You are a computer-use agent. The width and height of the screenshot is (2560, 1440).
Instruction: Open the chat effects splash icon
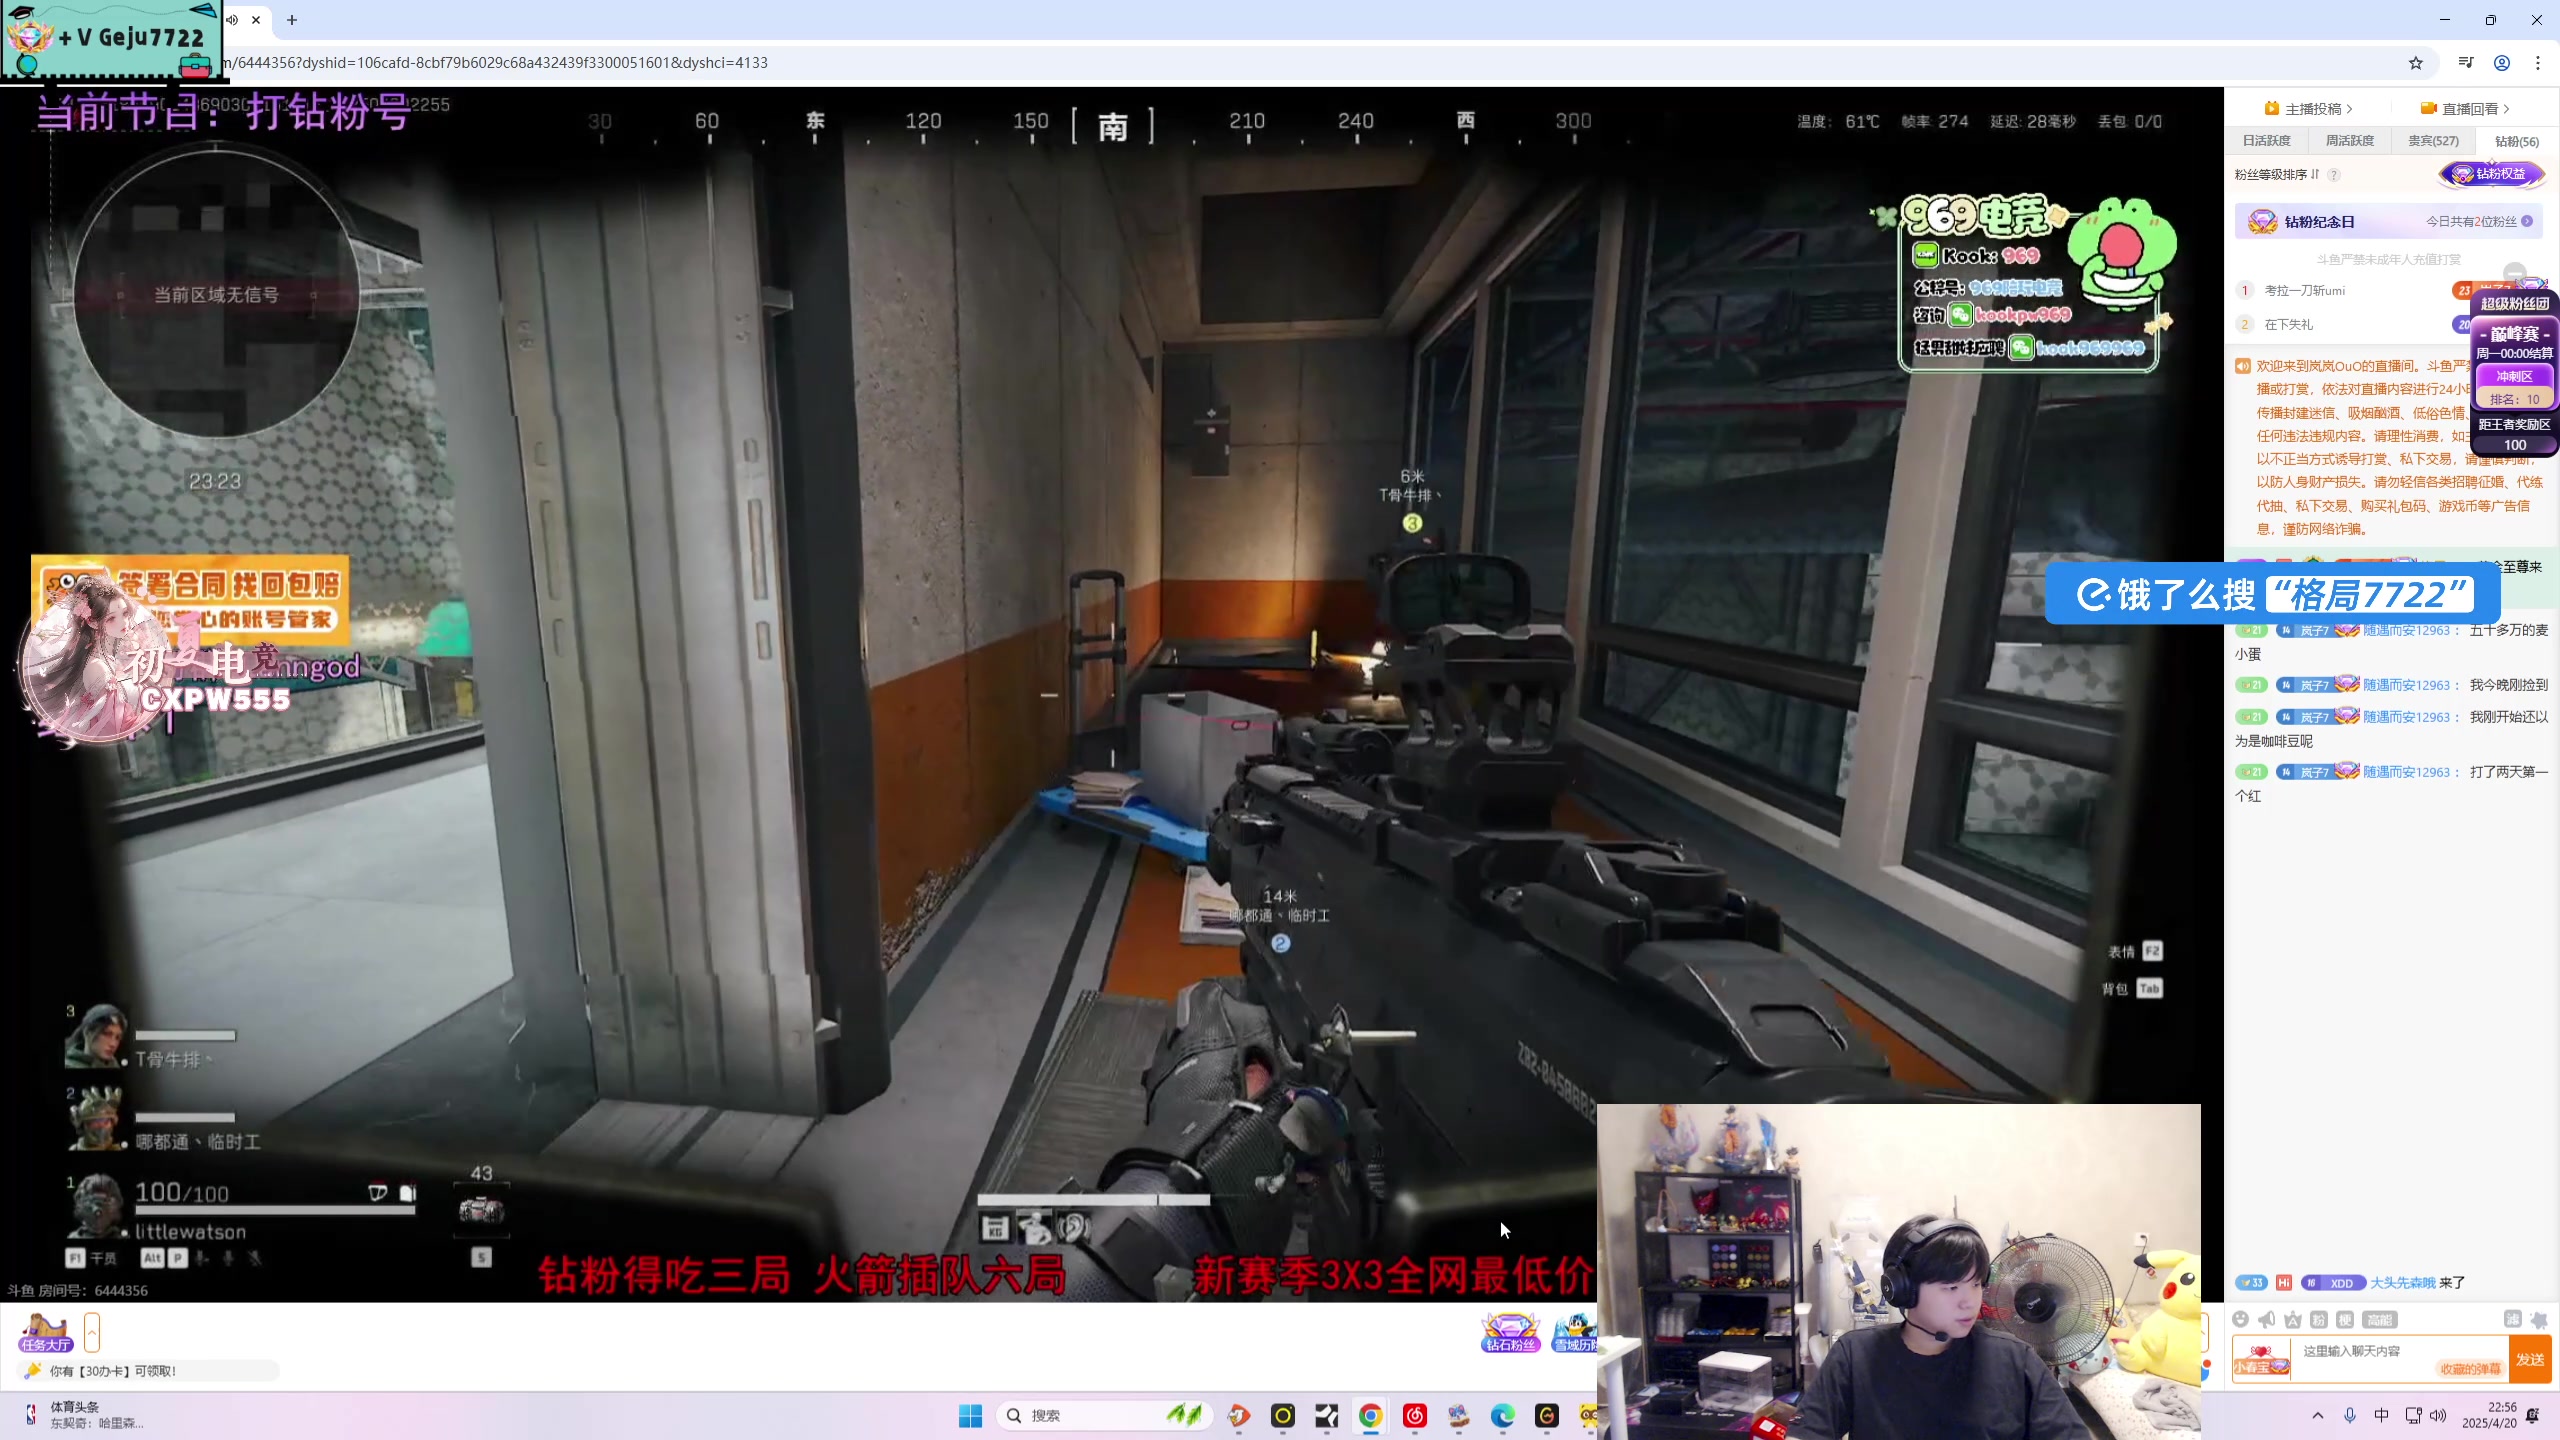pos(2539,1319)
